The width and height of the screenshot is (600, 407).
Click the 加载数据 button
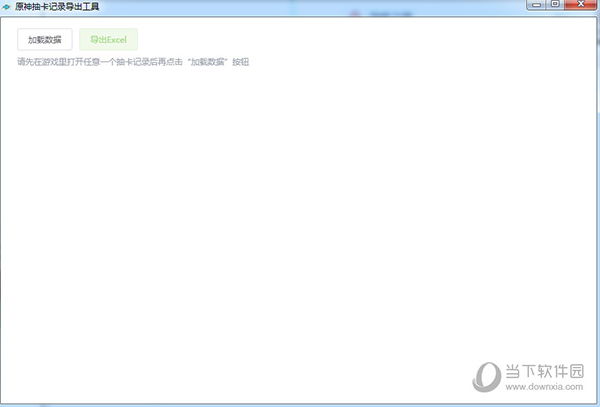[x=45, y=39]
